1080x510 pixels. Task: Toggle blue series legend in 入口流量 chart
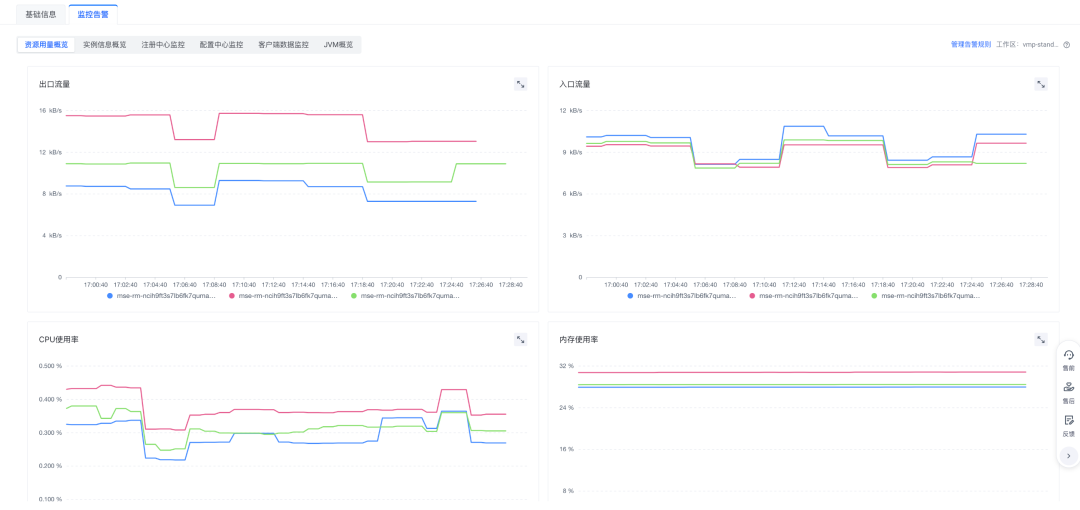(683, 296)
